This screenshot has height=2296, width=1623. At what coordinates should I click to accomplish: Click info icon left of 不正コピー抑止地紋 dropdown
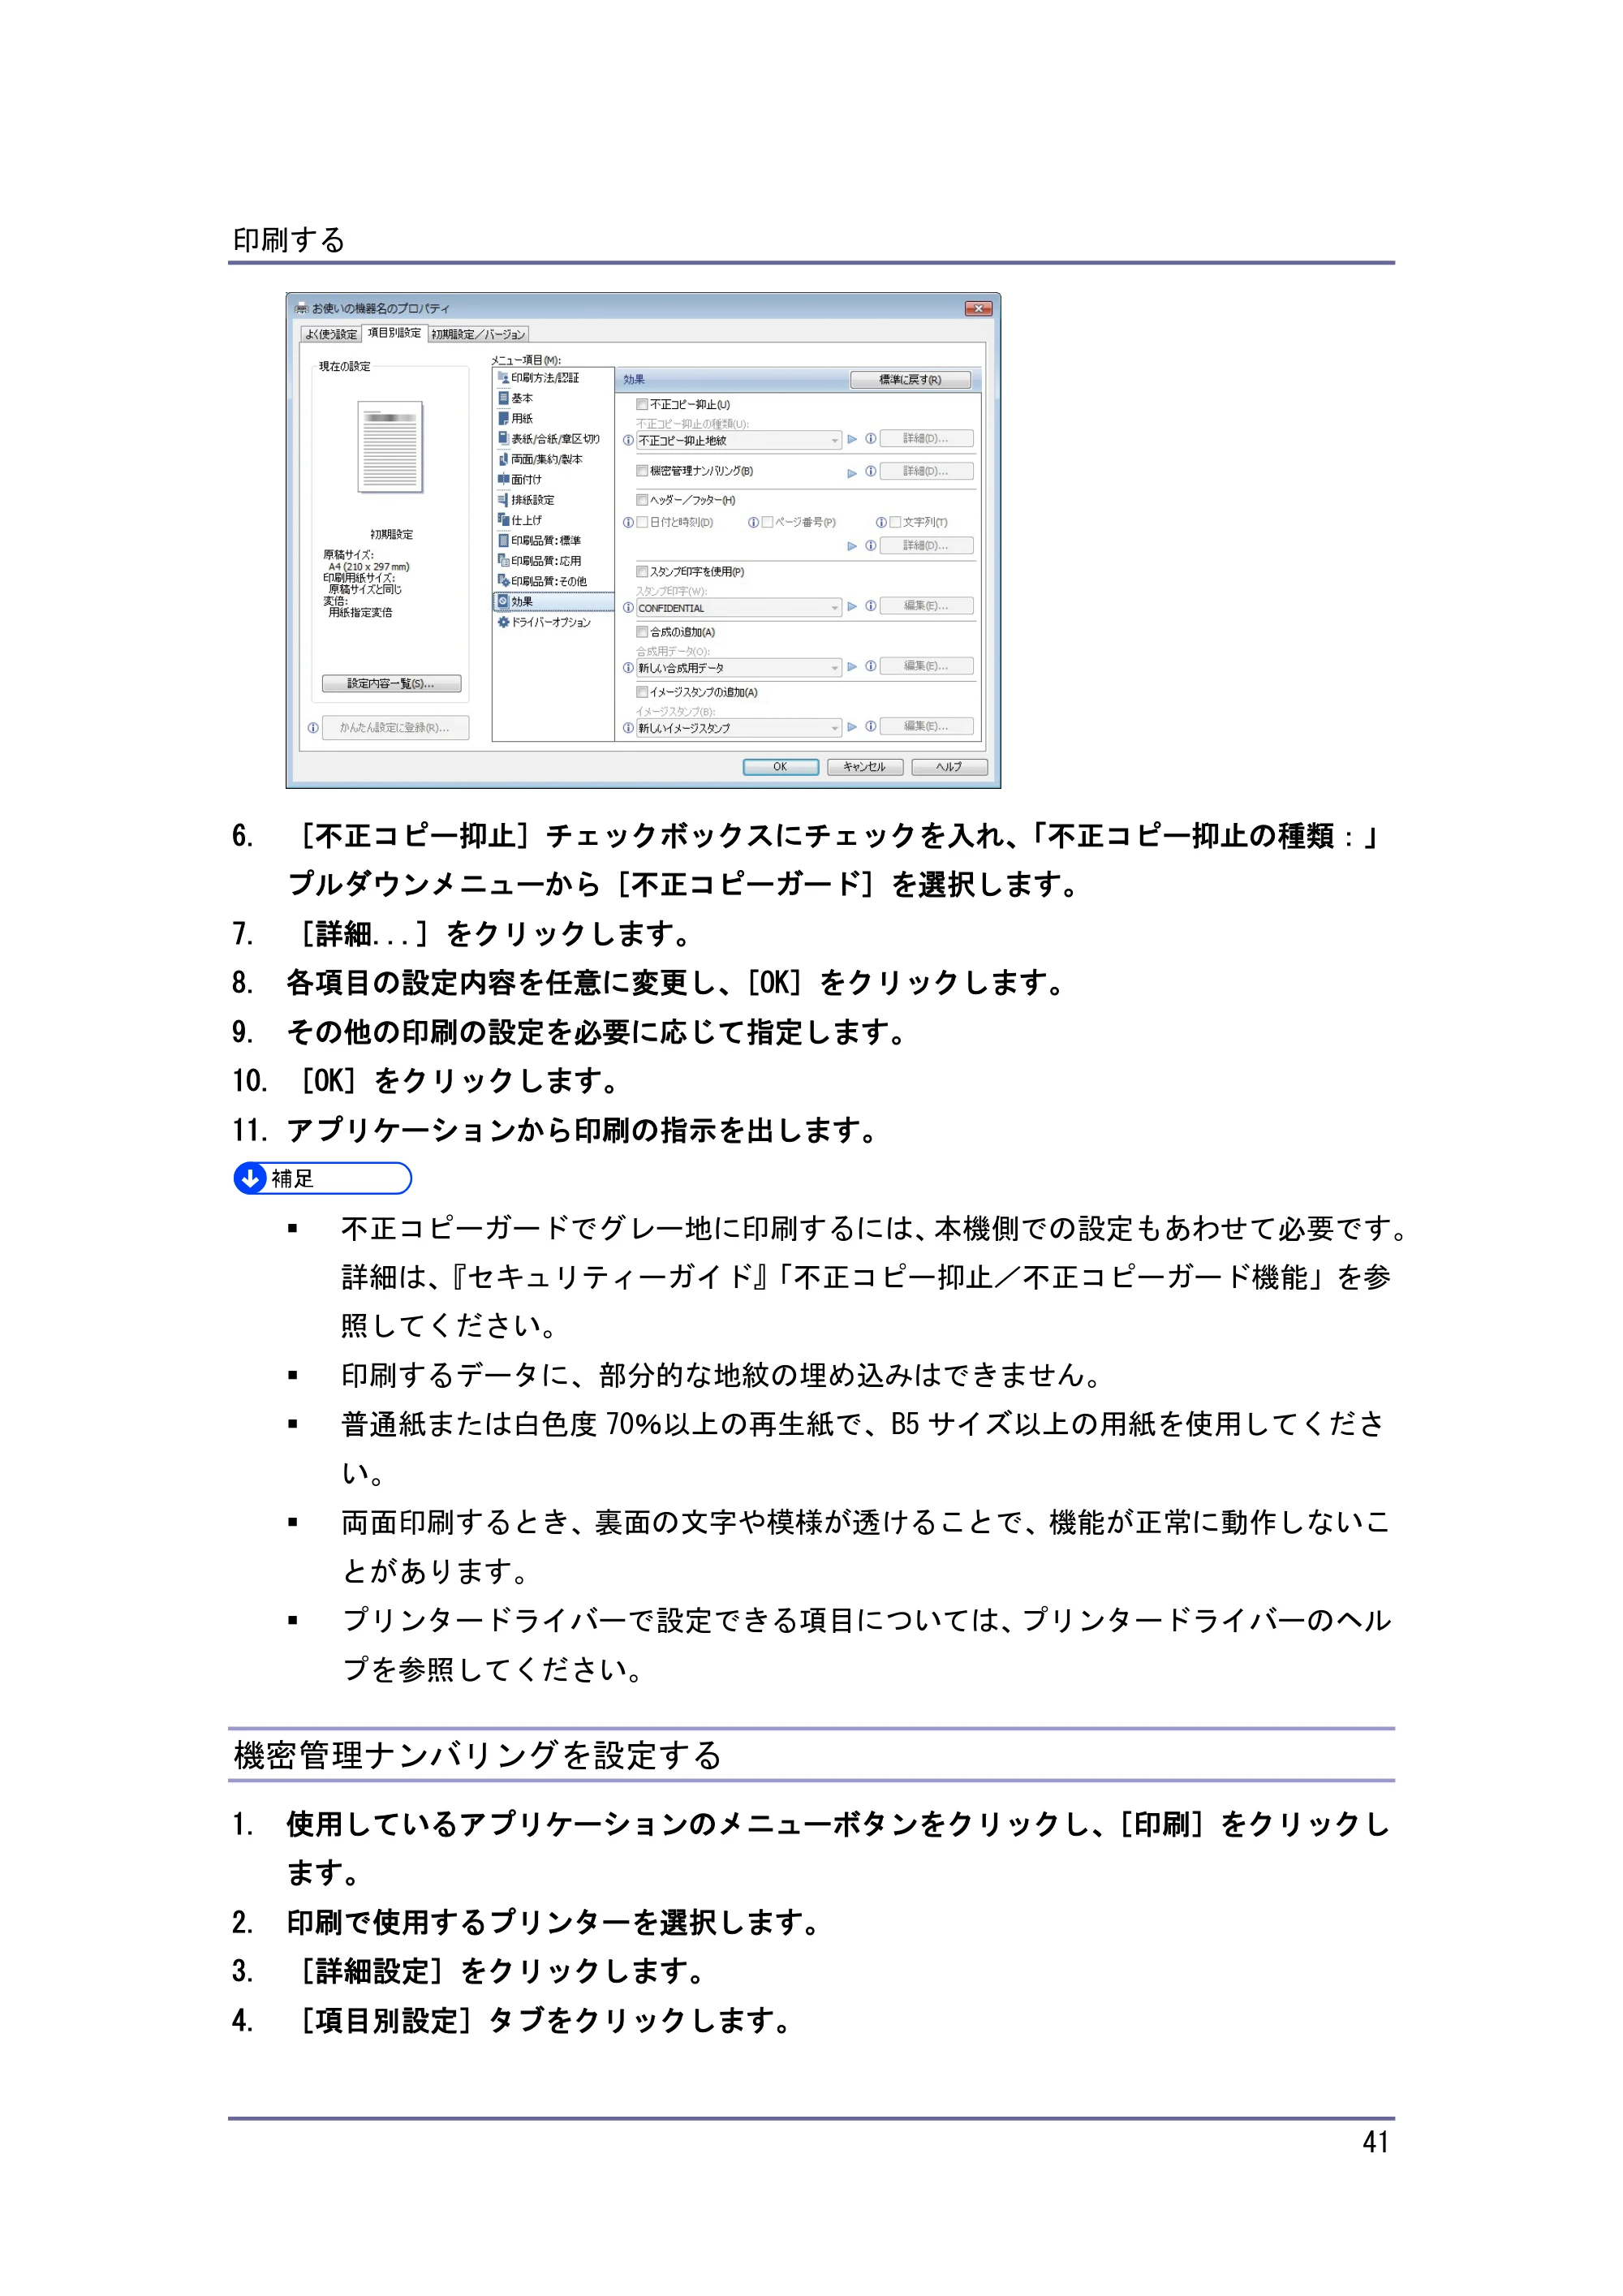coord(628,440)
